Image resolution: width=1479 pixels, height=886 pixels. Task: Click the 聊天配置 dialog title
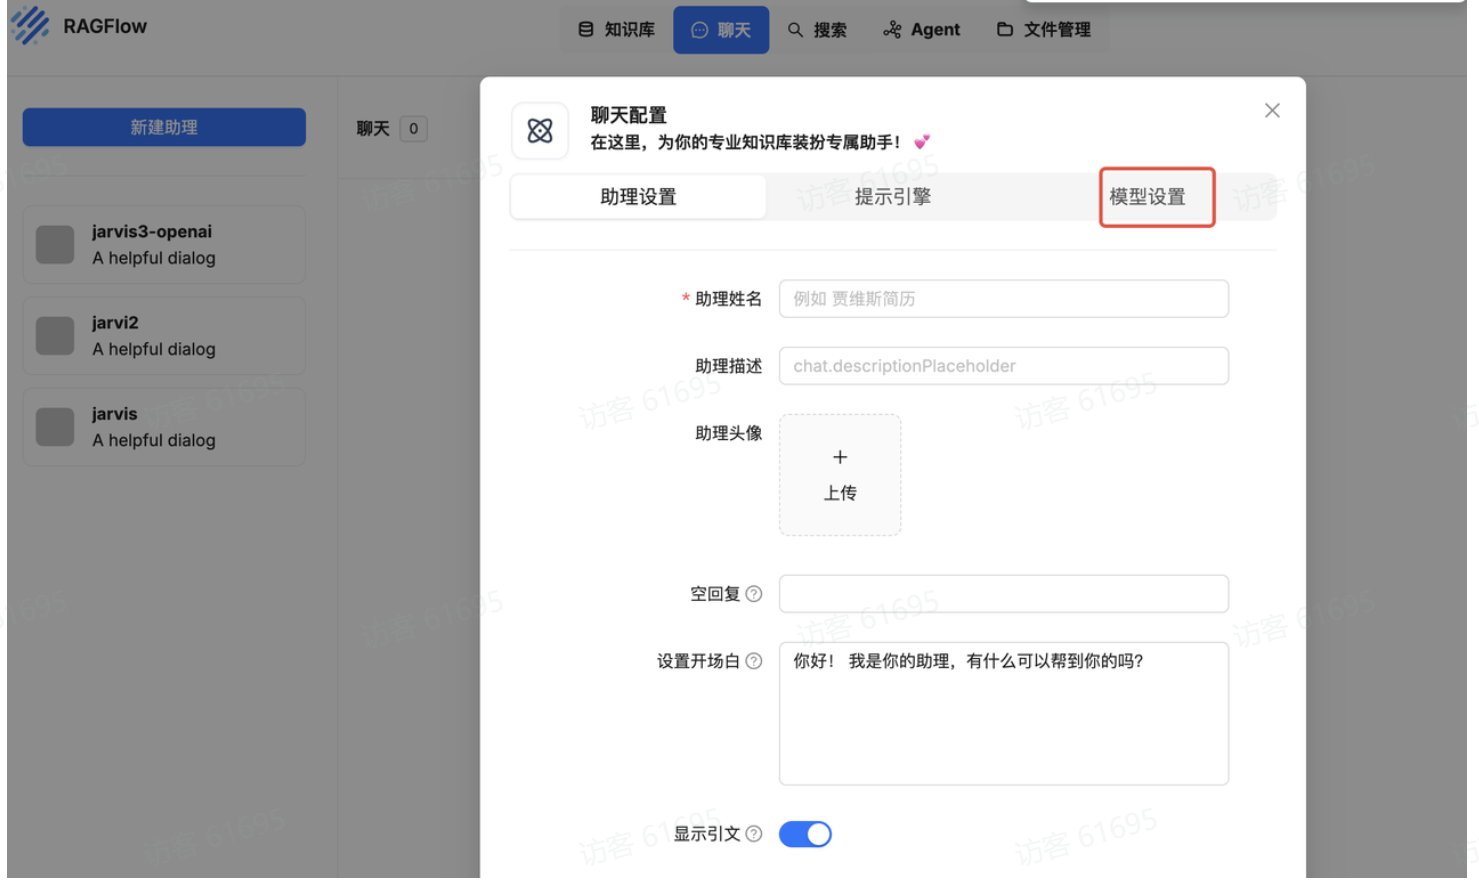(628, 115)
